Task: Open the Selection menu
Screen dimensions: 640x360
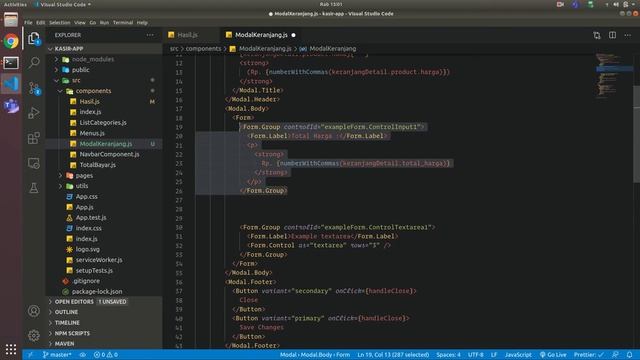Action: 60,23
